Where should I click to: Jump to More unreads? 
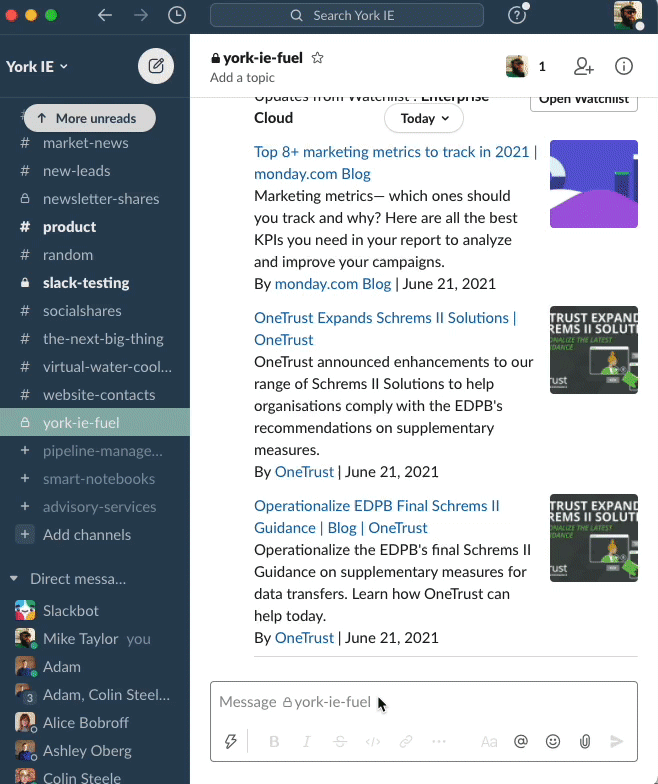90,118
